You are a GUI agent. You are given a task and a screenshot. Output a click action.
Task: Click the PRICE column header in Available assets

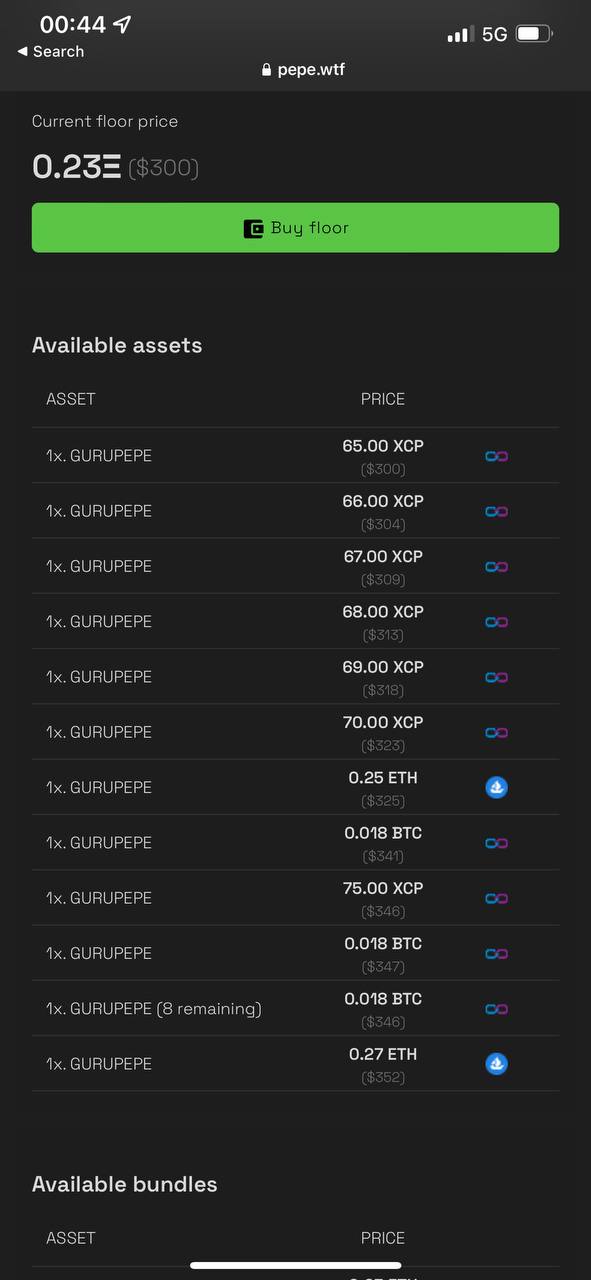point(383,399)
